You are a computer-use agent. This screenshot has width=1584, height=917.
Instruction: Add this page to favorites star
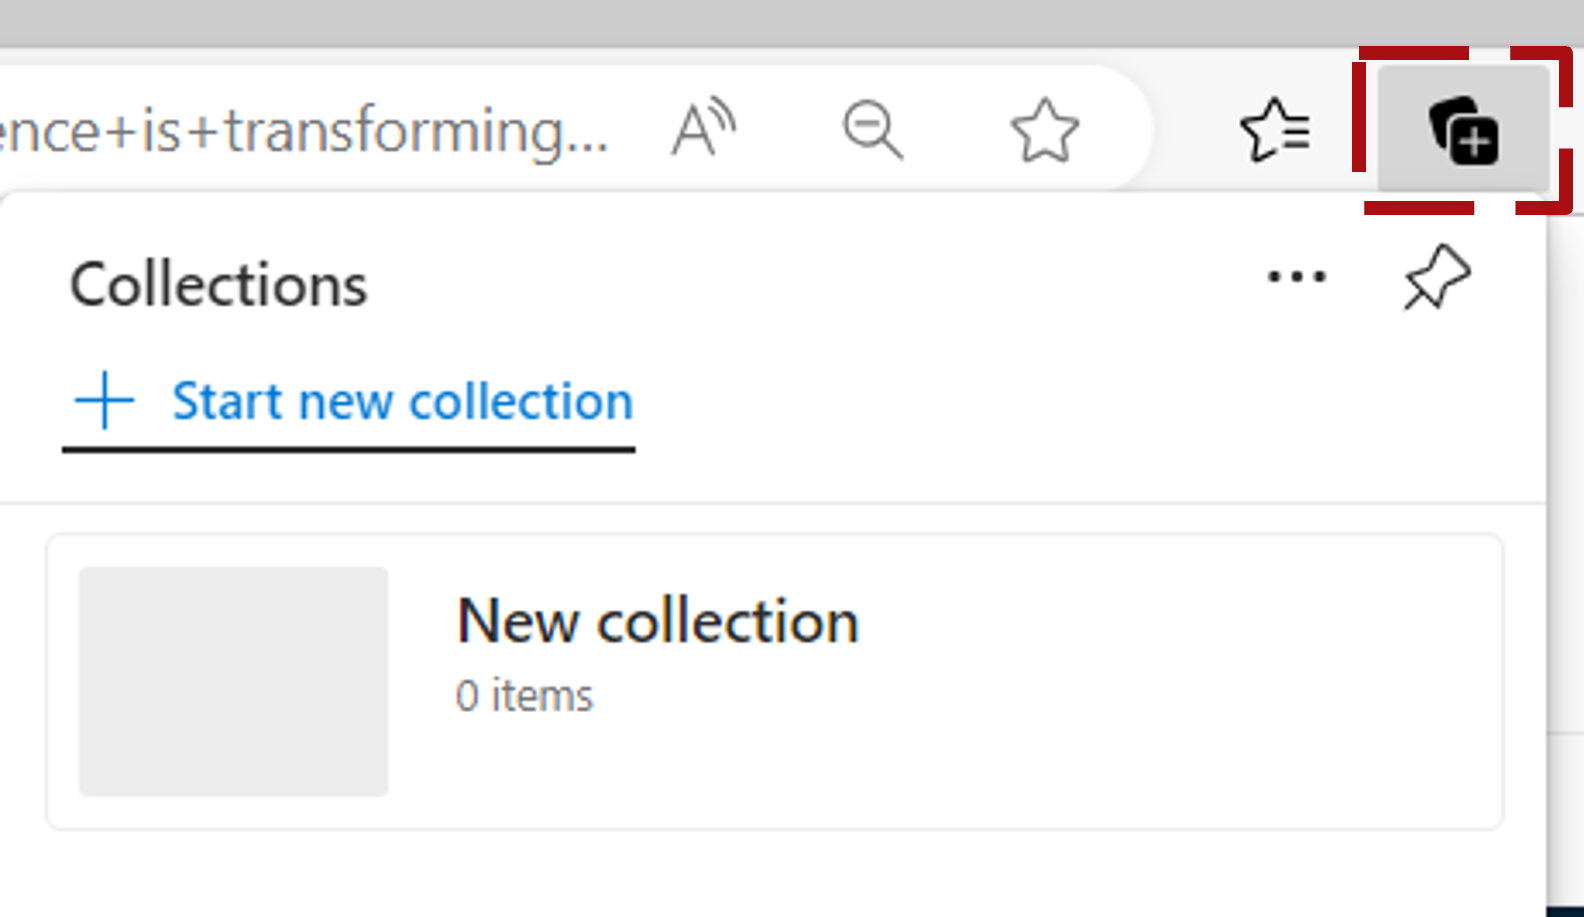click(x=1045, y=130)
